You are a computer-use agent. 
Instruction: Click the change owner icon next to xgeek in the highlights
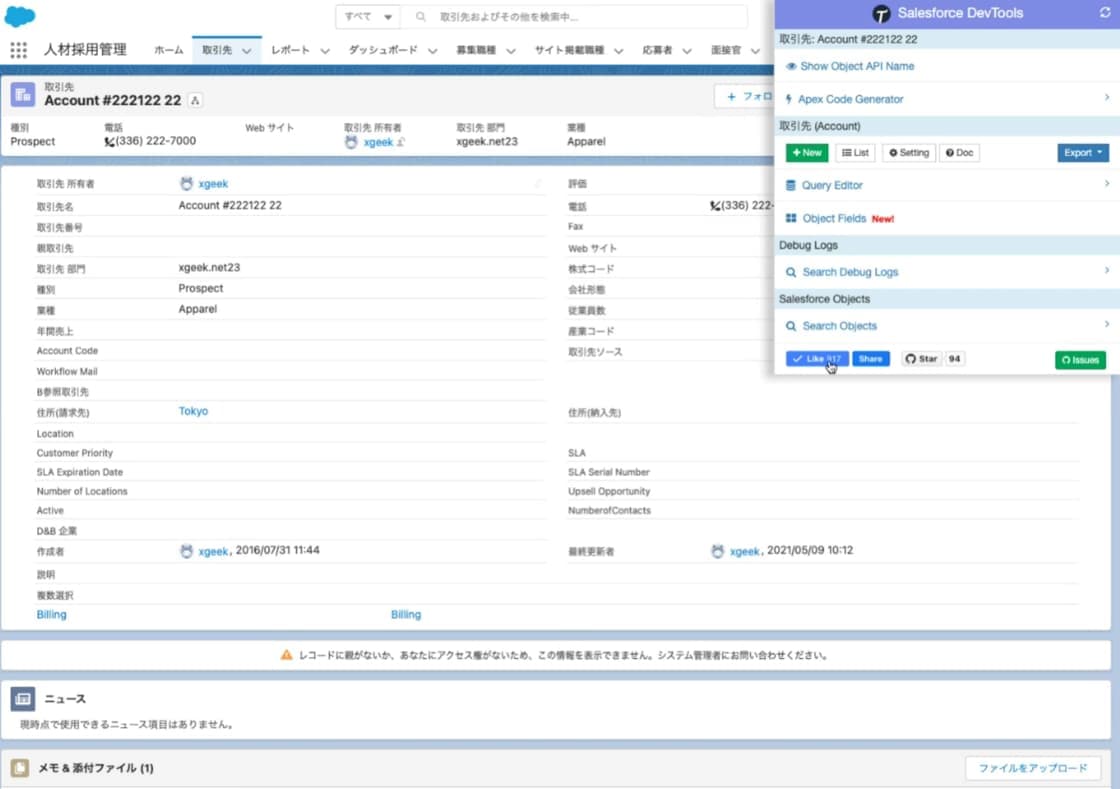[x=401, y=142]
